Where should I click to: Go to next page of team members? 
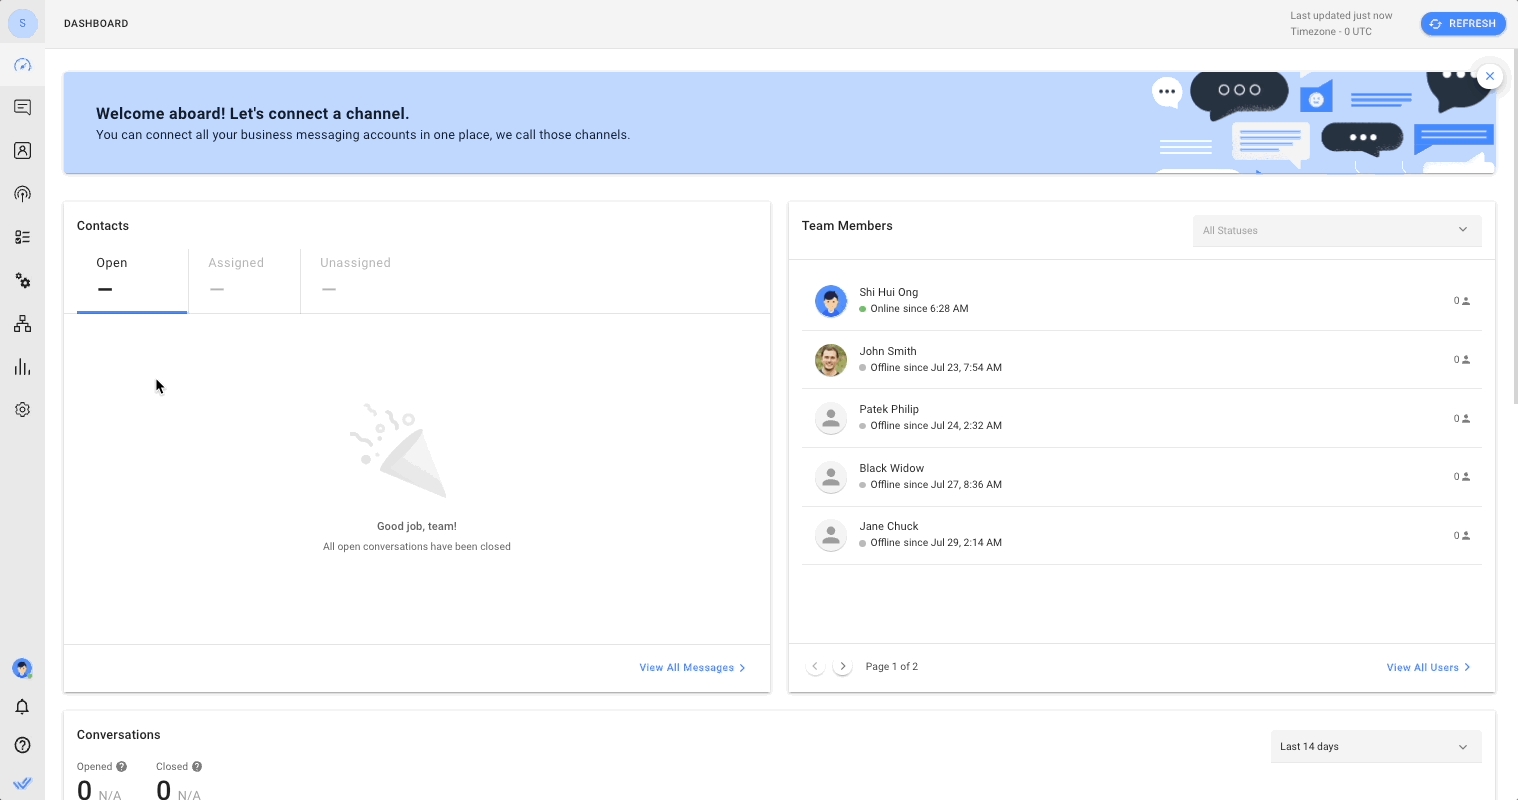point(843,667)
